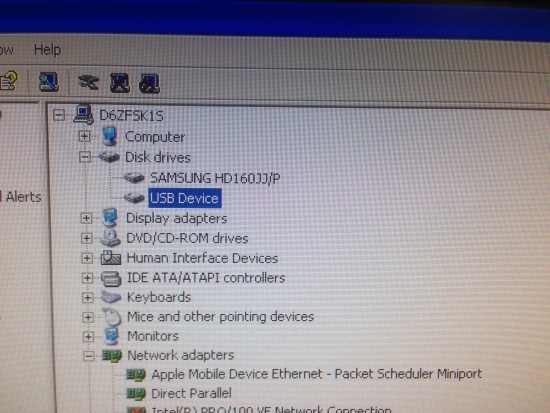Select the Human Interface Devices label
The width and height of the screenshot is (550, 413).
(202, 258)
